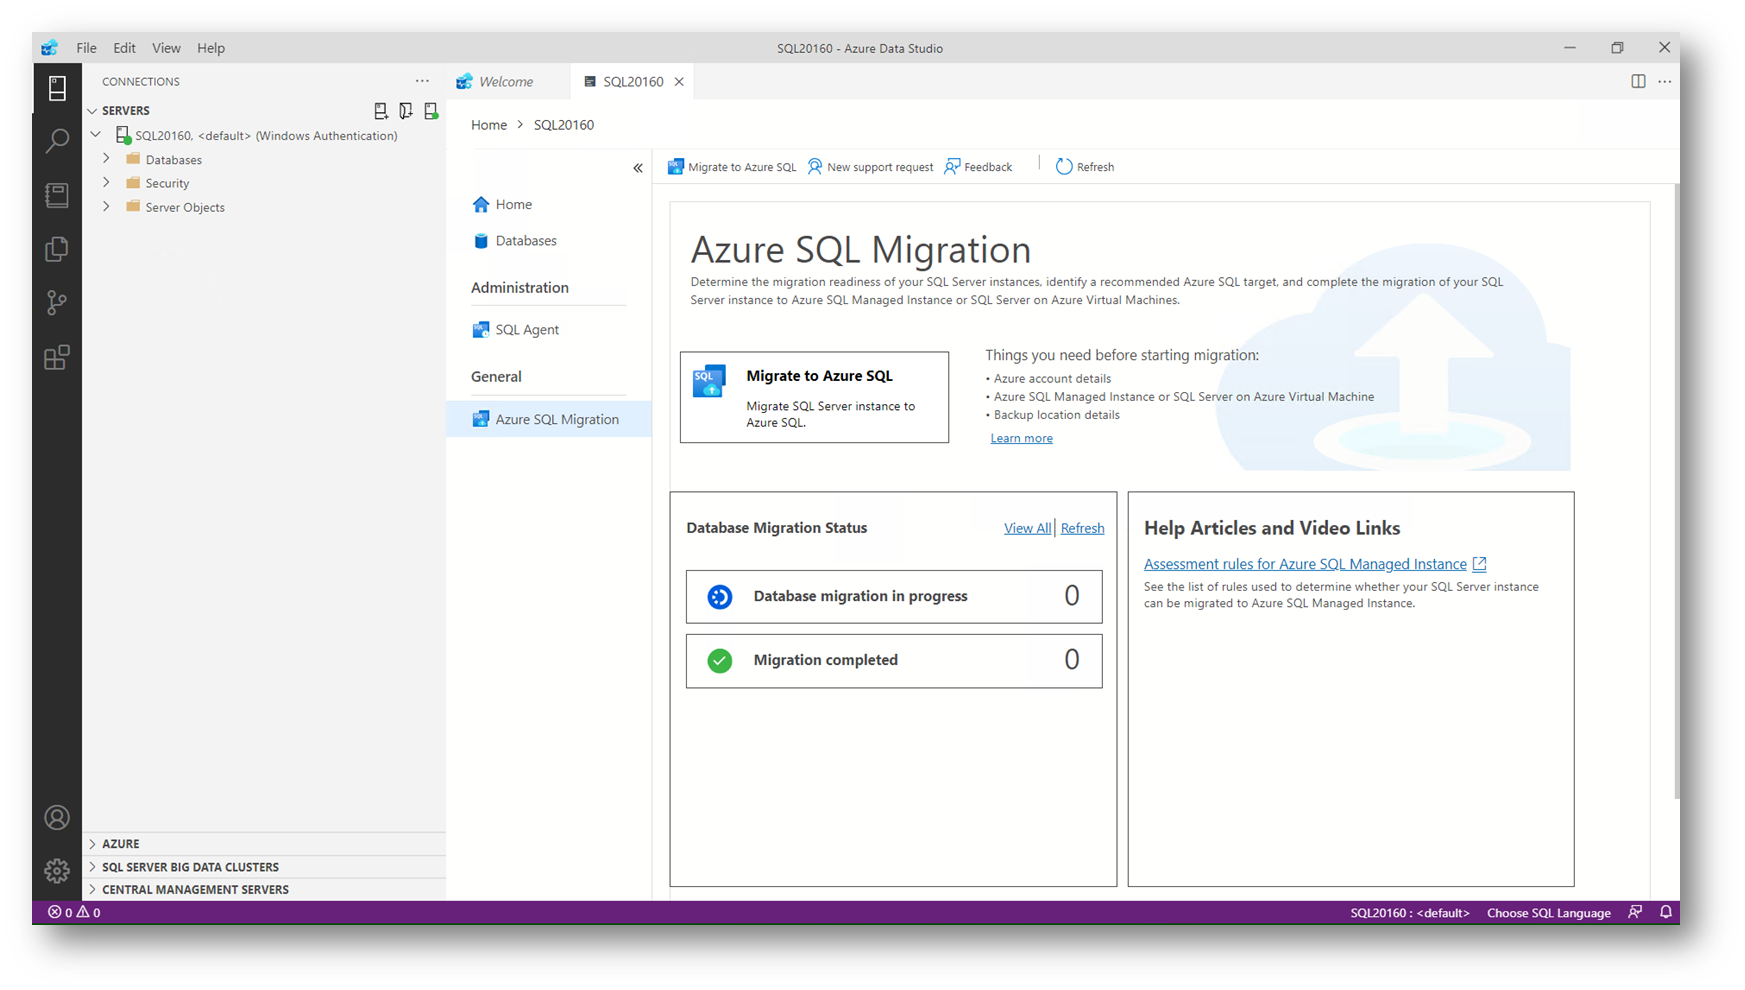Open the Manage settings gear icon

57,871
